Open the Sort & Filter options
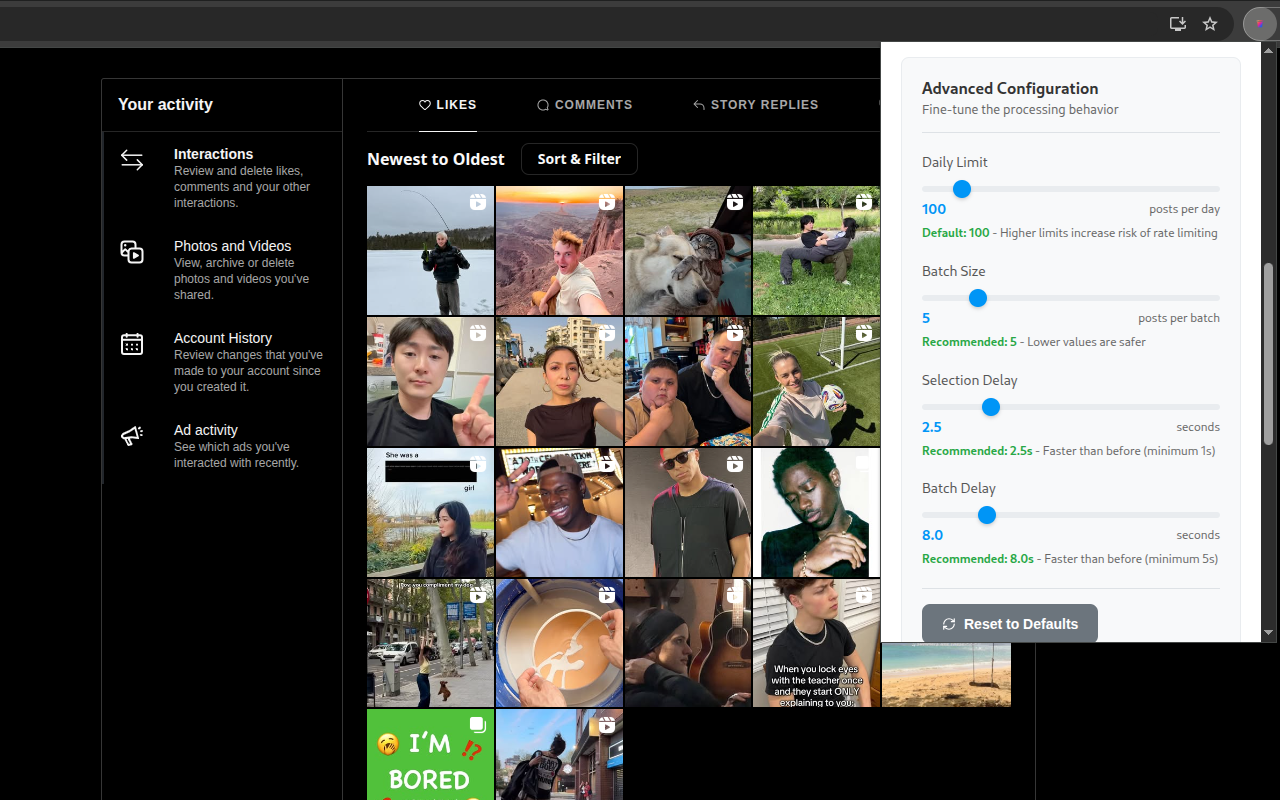 pos(579,159)
